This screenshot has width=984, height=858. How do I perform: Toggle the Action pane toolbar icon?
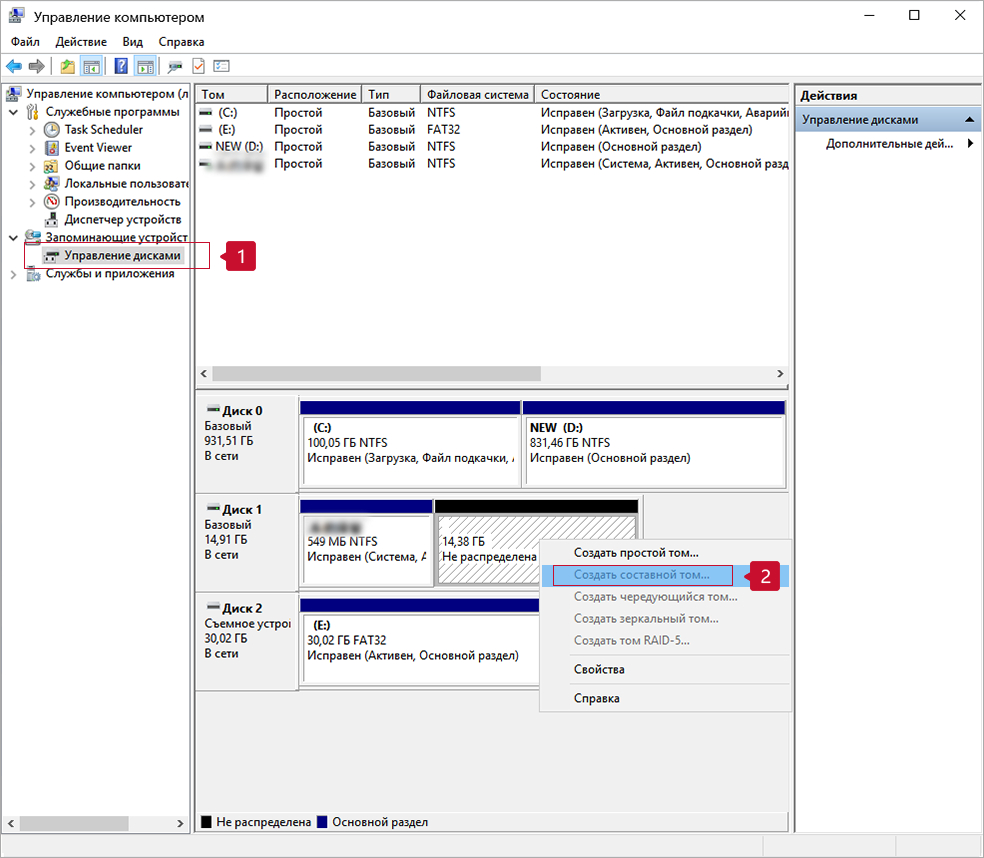145,66
